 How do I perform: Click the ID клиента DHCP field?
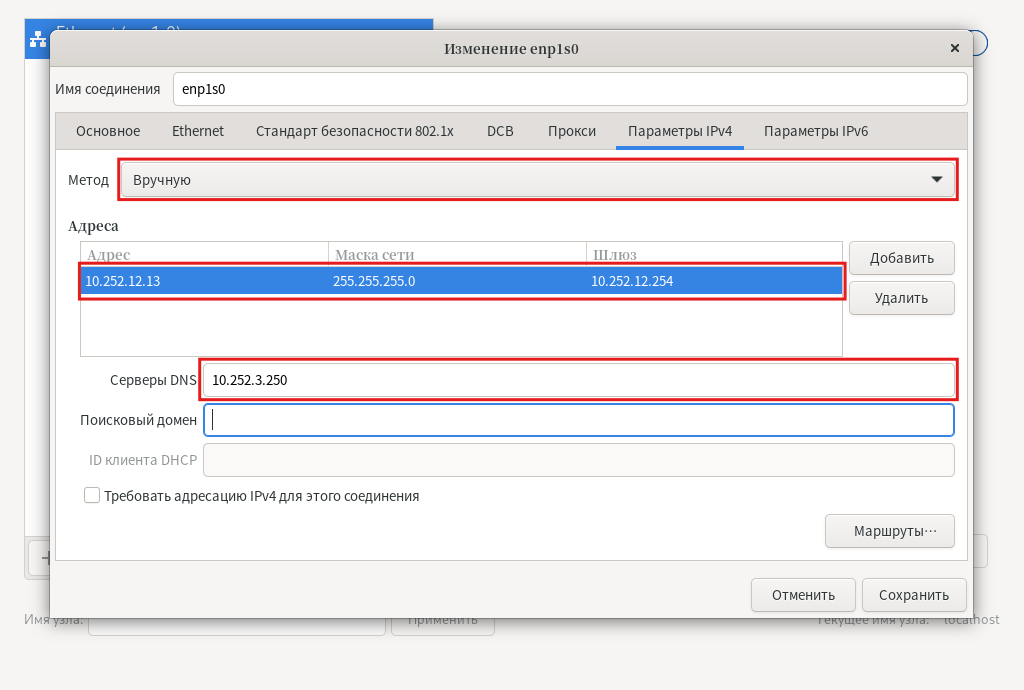click(x=579, y=460)
